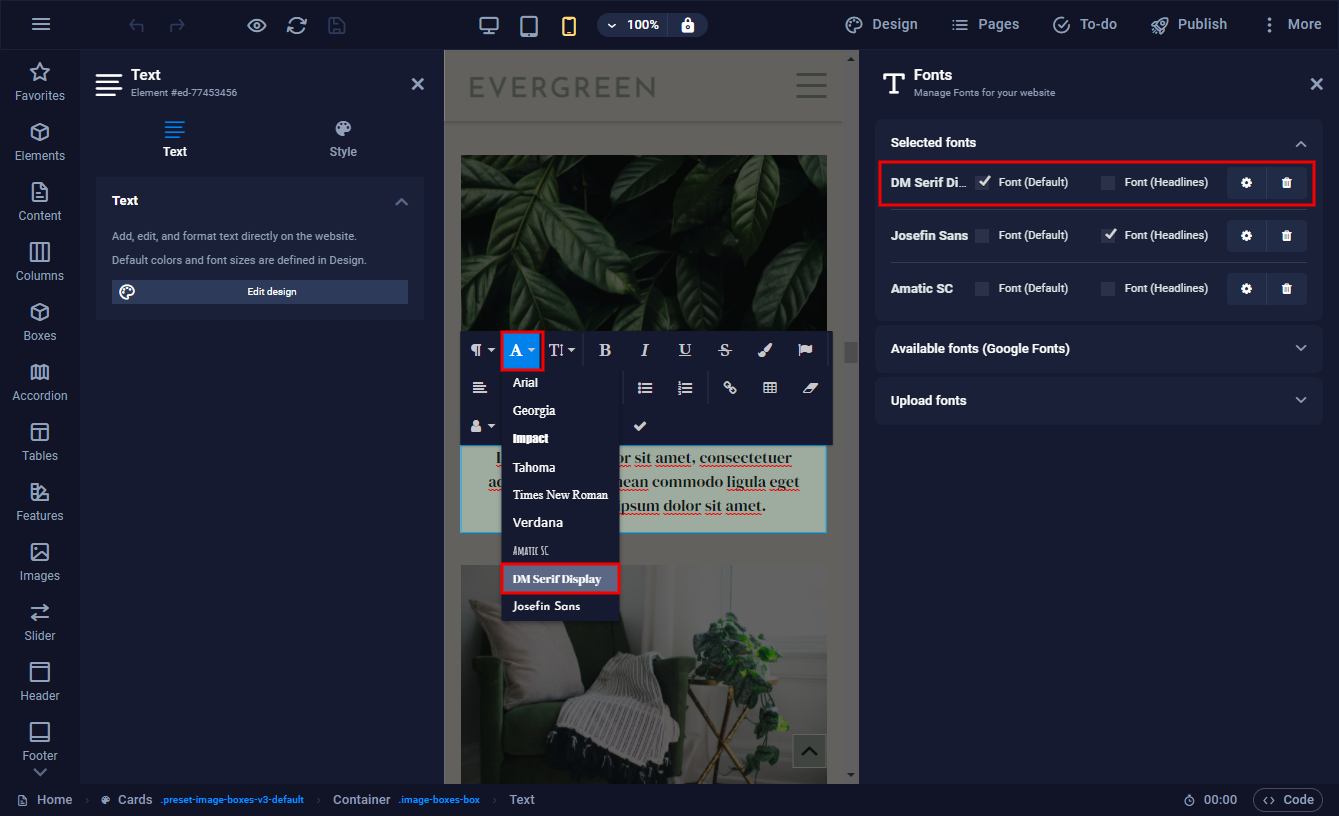Insert a link using the chain icon
1339x816 pixels.
[x=730, y=388]
